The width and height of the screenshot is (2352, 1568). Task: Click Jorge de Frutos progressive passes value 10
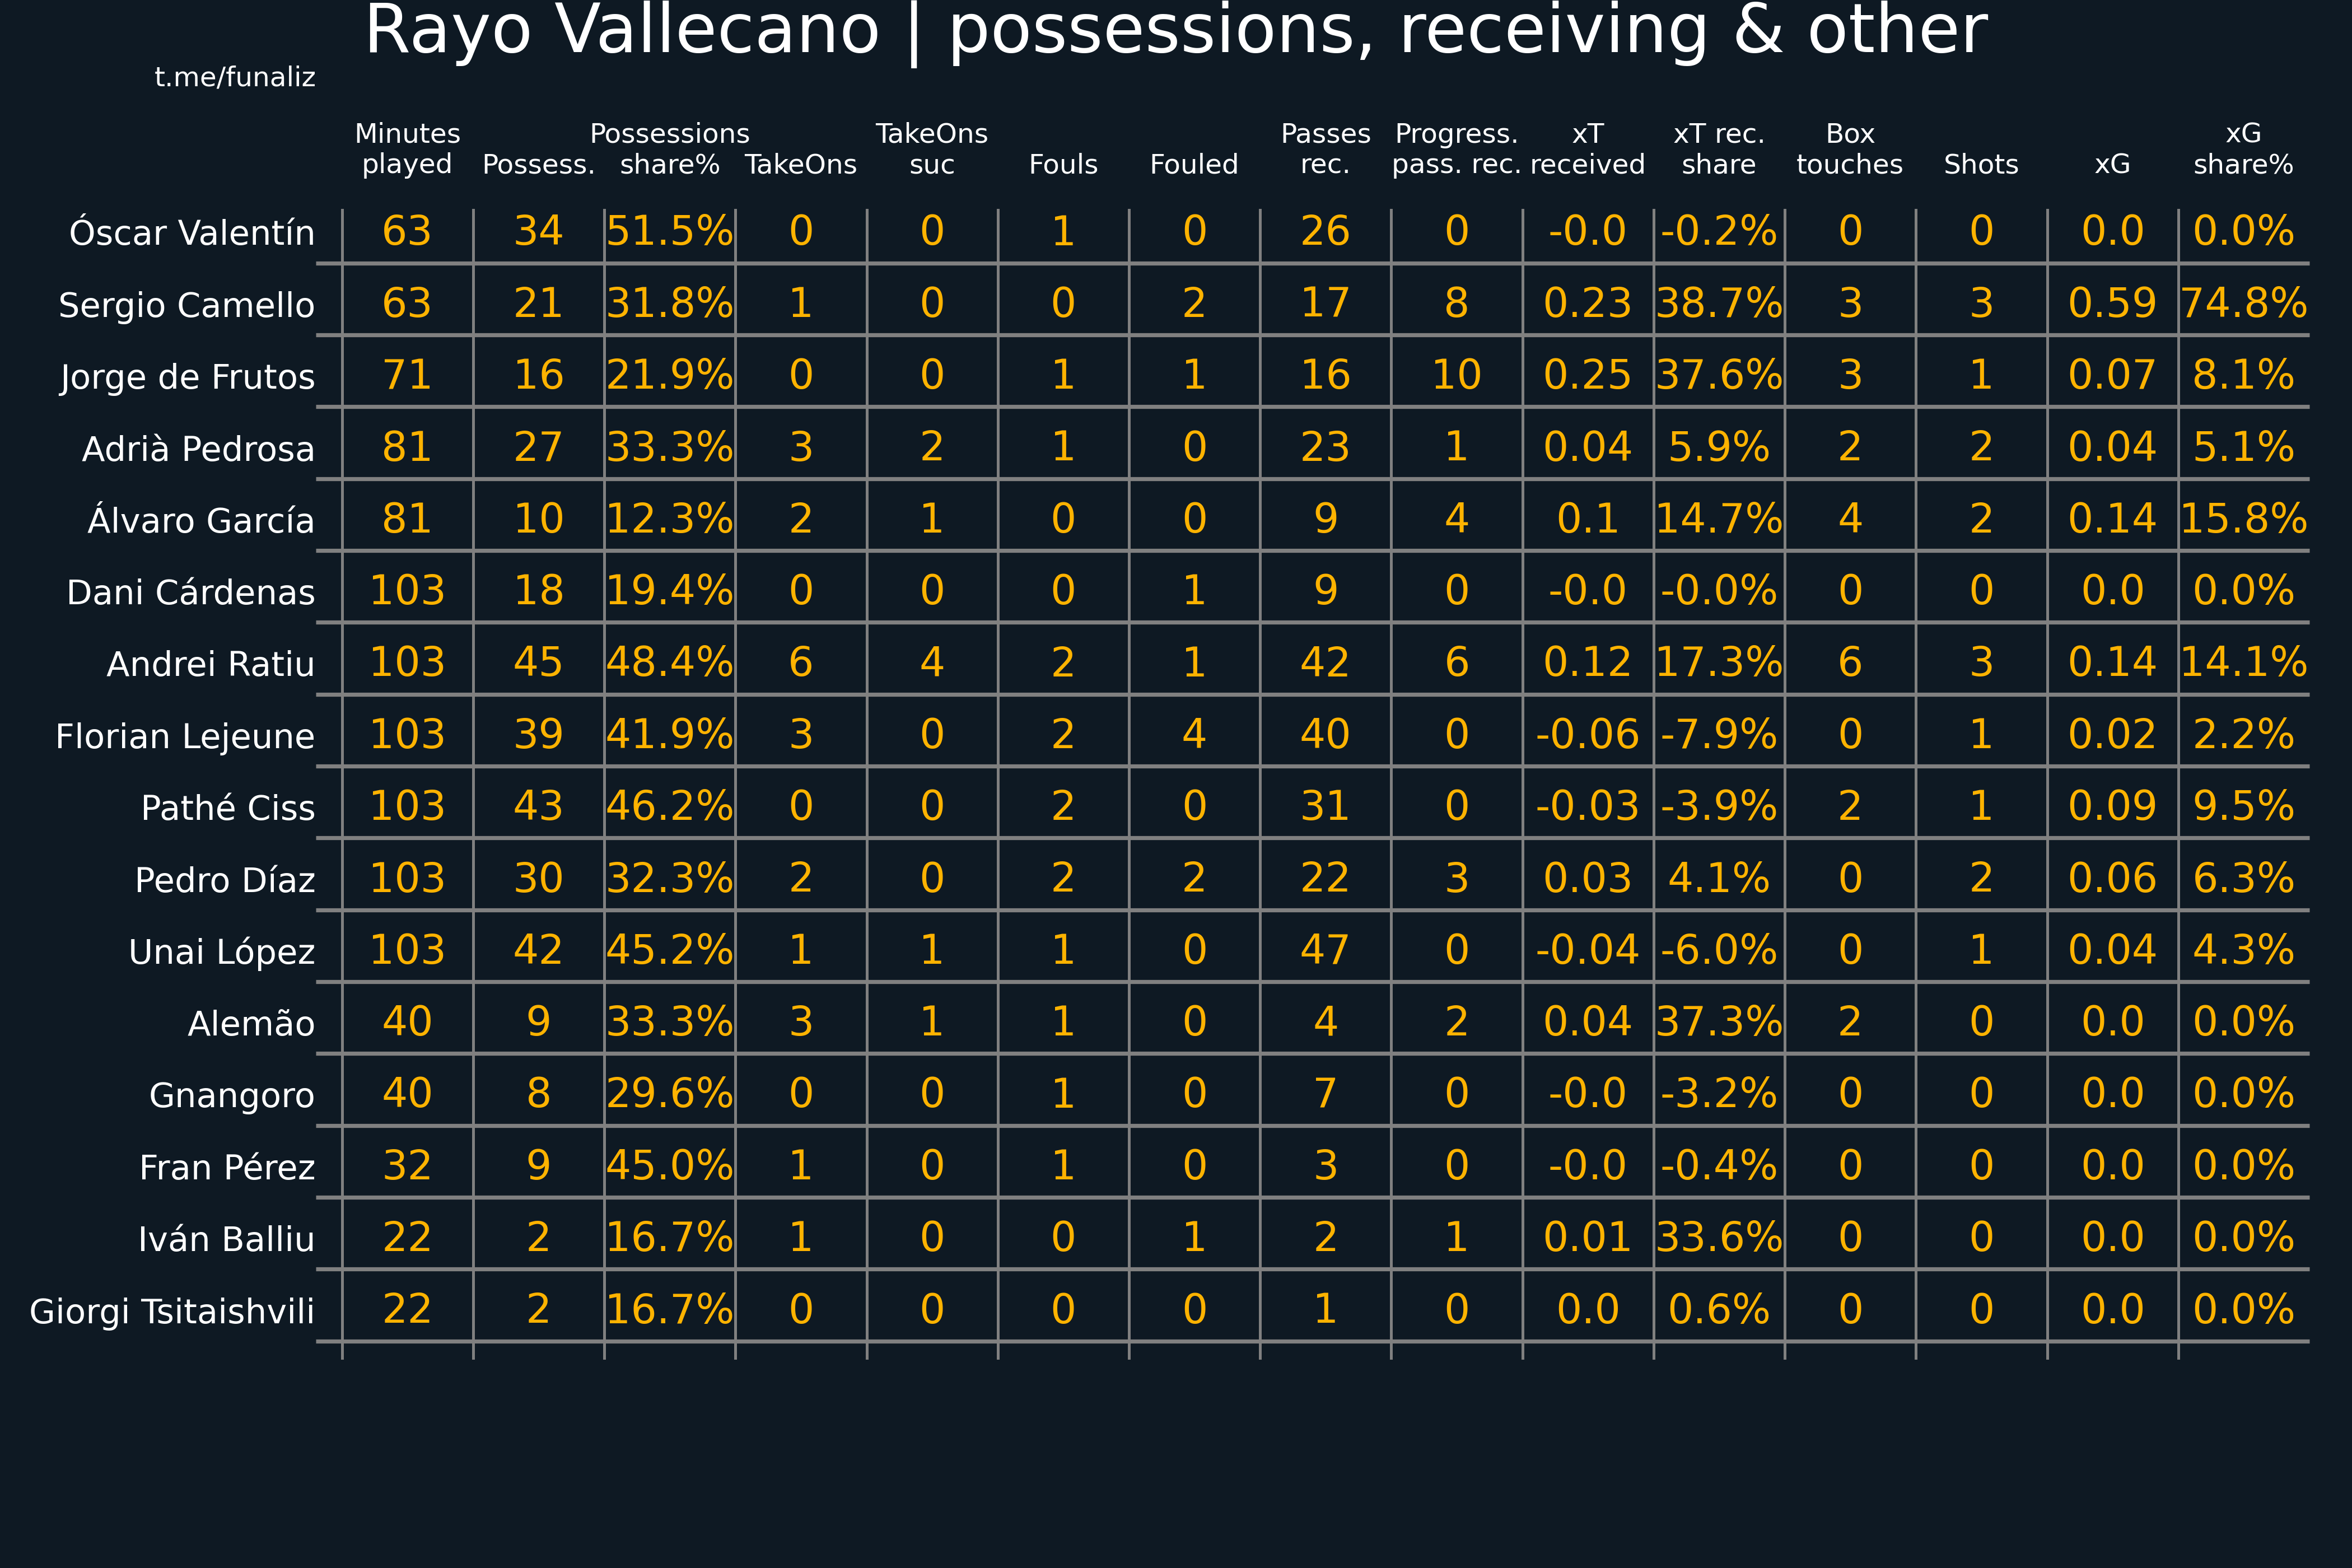pyautogui.click(x=1456, y=375)
